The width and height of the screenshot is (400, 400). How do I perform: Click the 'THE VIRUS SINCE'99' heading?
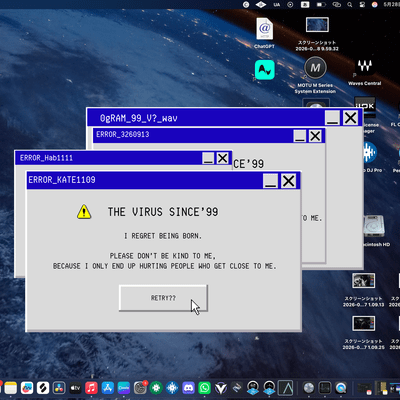click(163, 212)
